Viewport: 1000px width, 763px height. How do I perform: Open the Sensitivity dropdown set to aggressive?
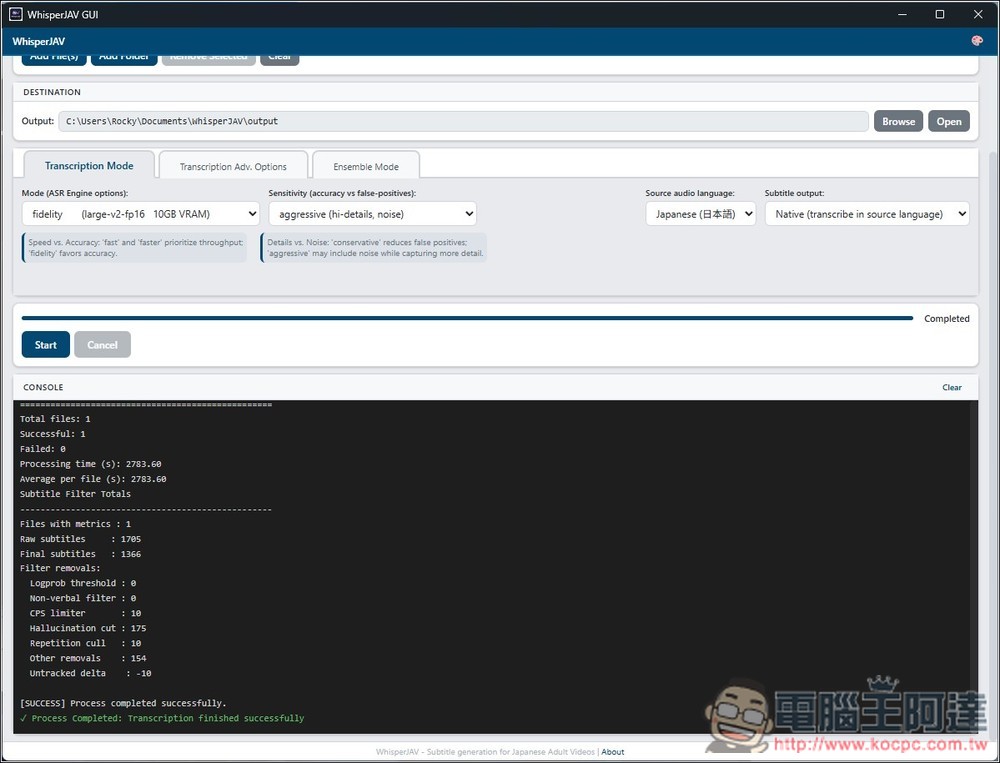(x=372, y=214)
